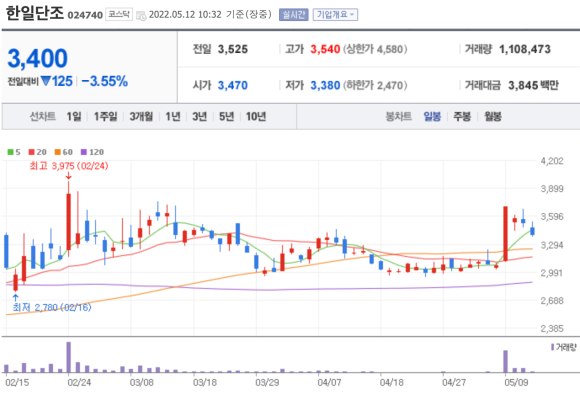Switch to 일봉 daily candle chart
This screenshot has width=580, height=395.
[x=432, y=117]
